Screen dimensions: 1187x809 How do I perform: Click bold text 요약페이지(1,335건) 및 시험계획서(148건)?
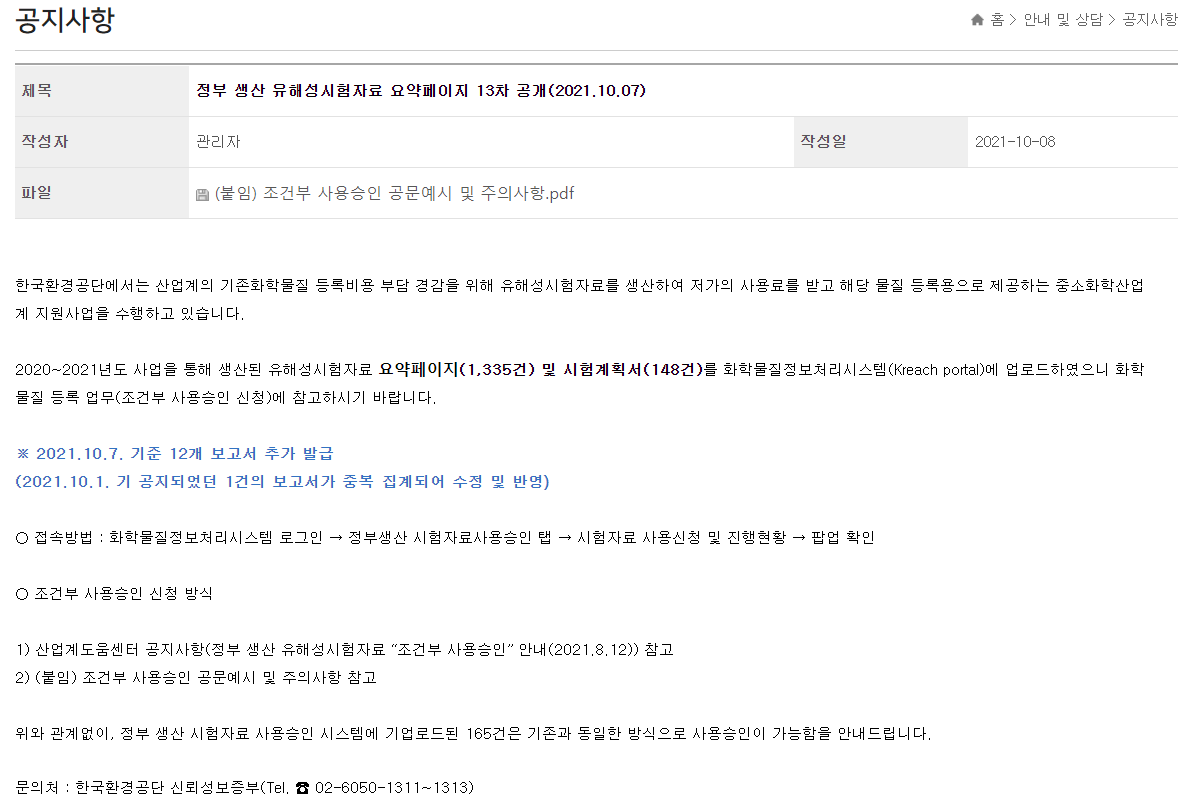[x=541, y=369]
